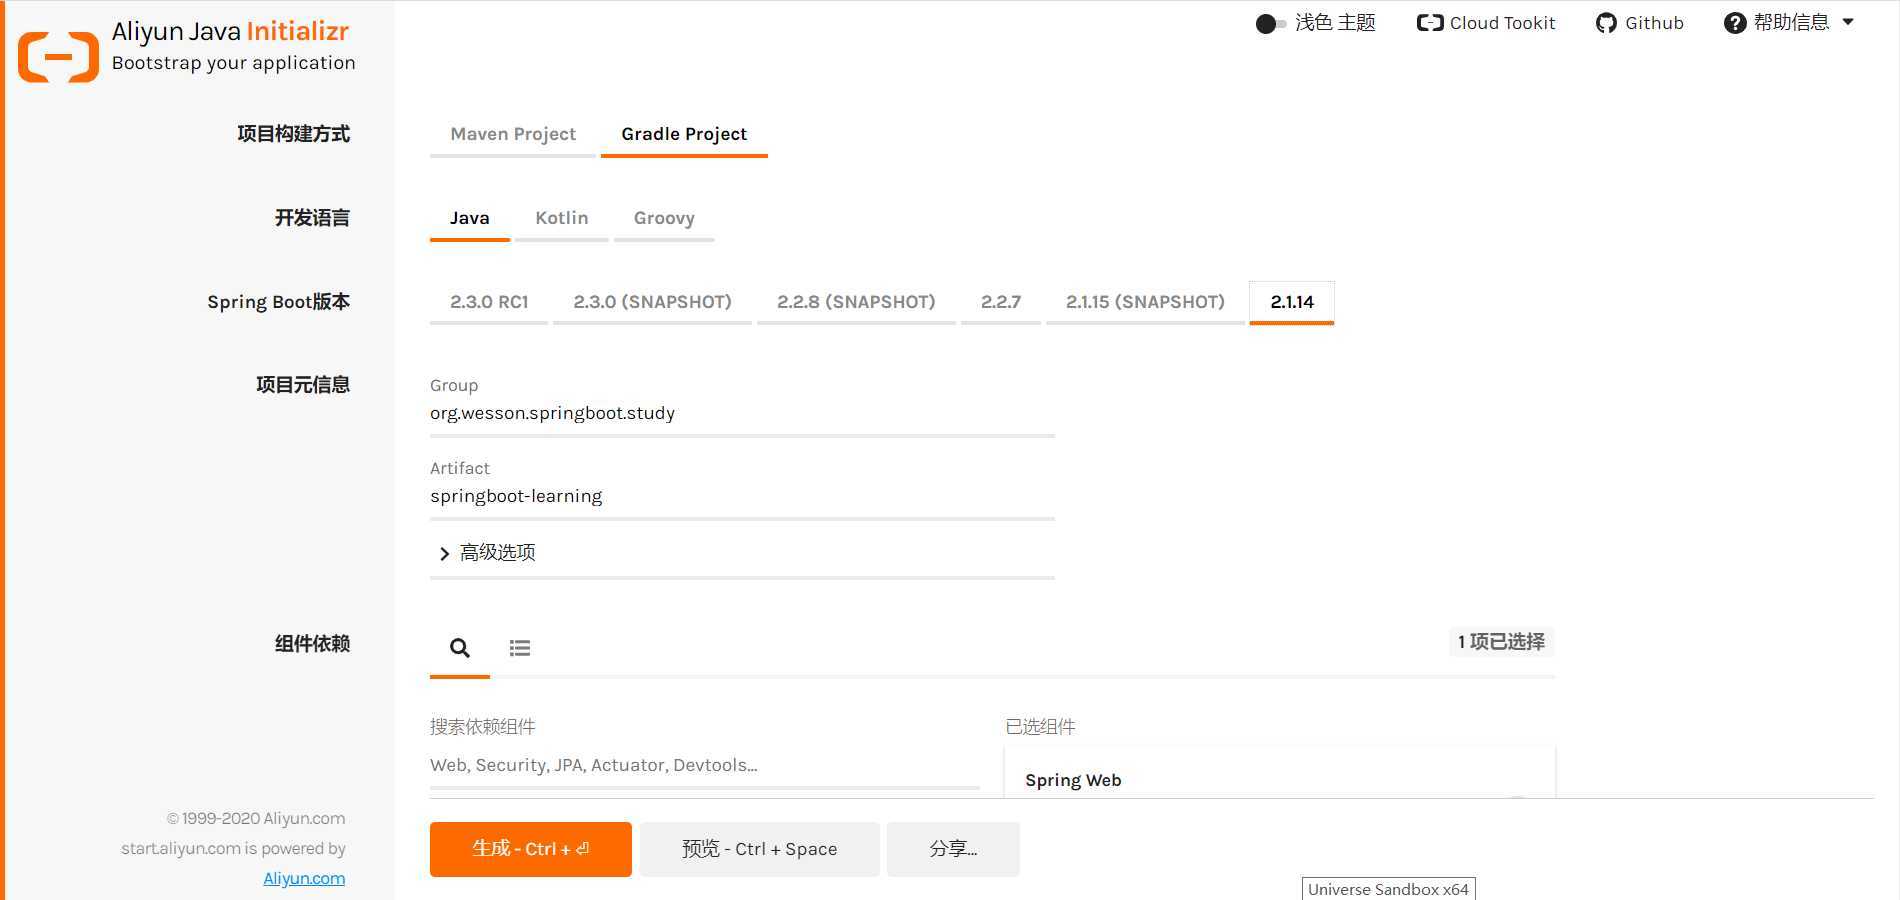Select Spring Boot version 2.1.14
The height and width of the screenshot is (900, 1900).
click(1292, 302)
